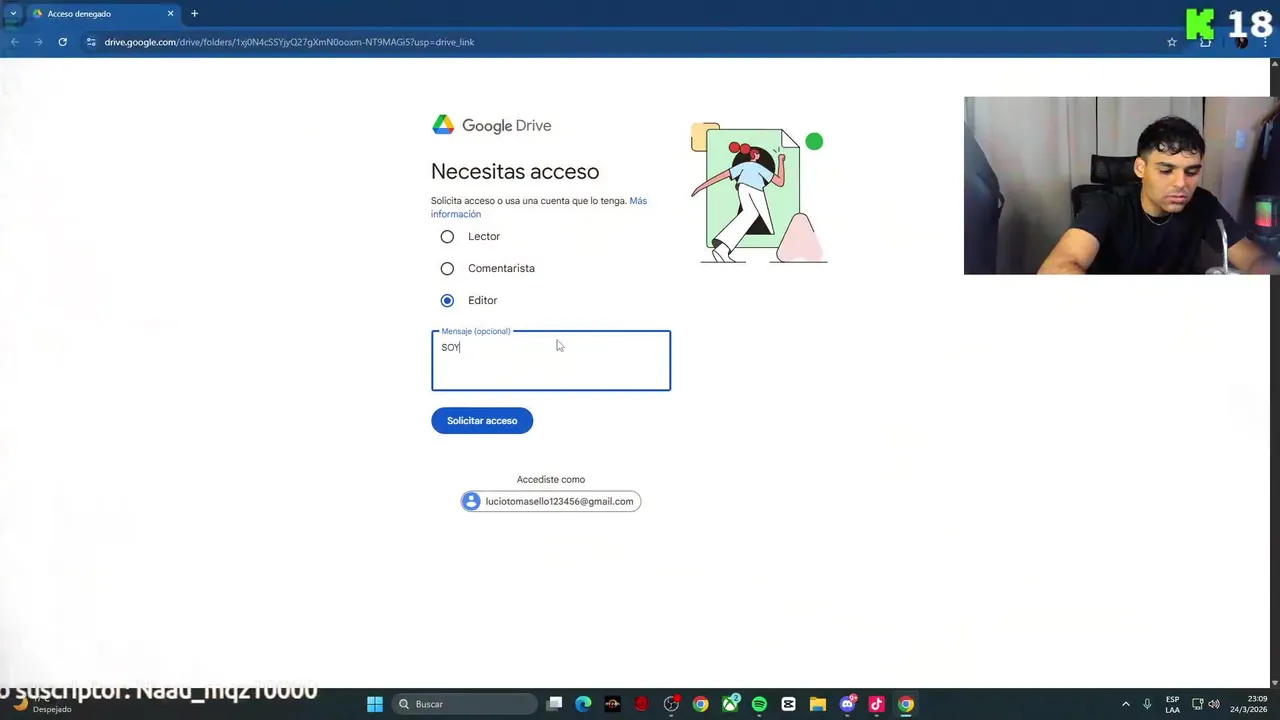Click the Google Drive logo
Viewport: 1280px width, 720px height.
pos(491,126)
